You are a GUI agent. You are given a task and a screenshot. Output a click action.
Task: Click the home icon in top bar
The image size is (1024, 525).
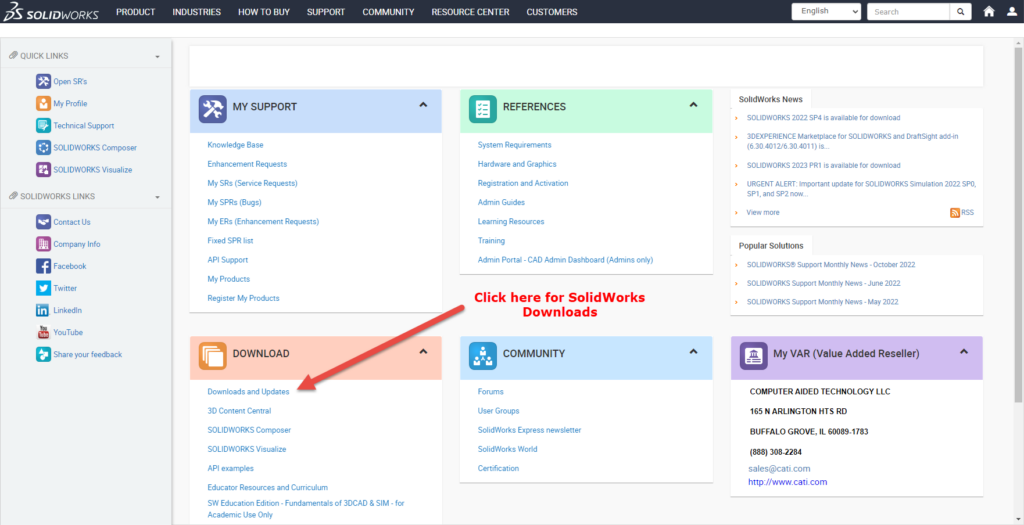989,12
